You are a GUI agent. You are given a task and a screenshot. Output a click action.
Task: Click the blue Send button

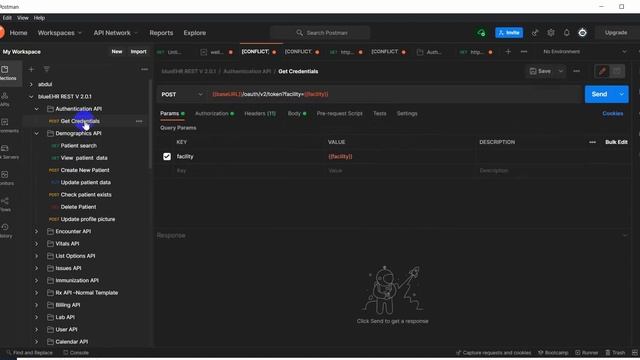600,94
